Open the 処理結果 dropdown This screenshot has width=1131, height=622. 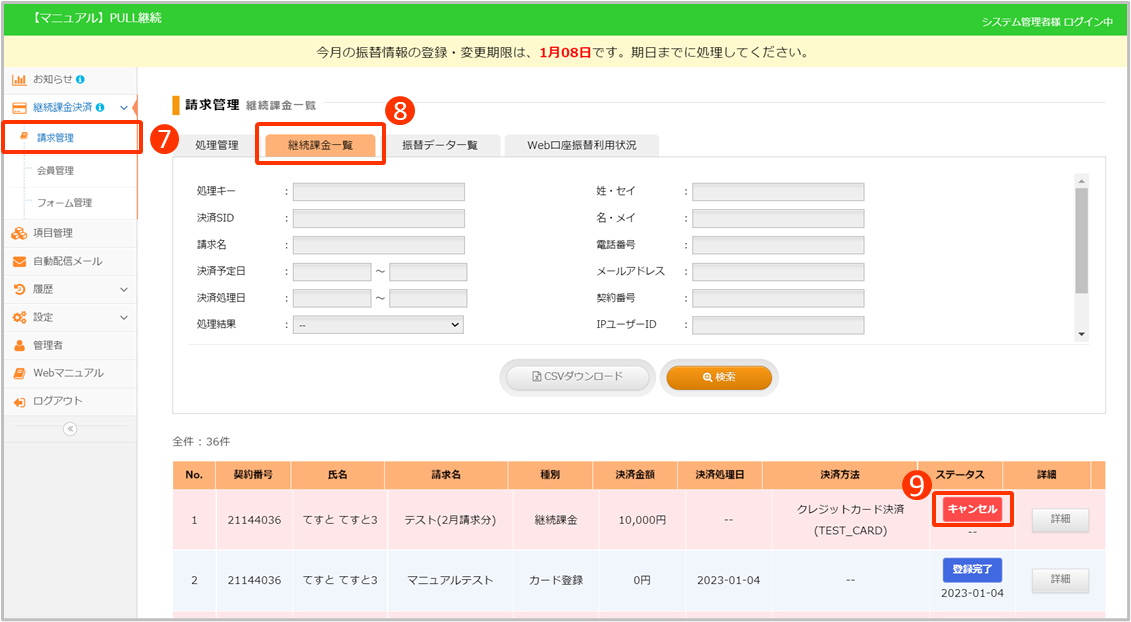(x=378, y=324)
